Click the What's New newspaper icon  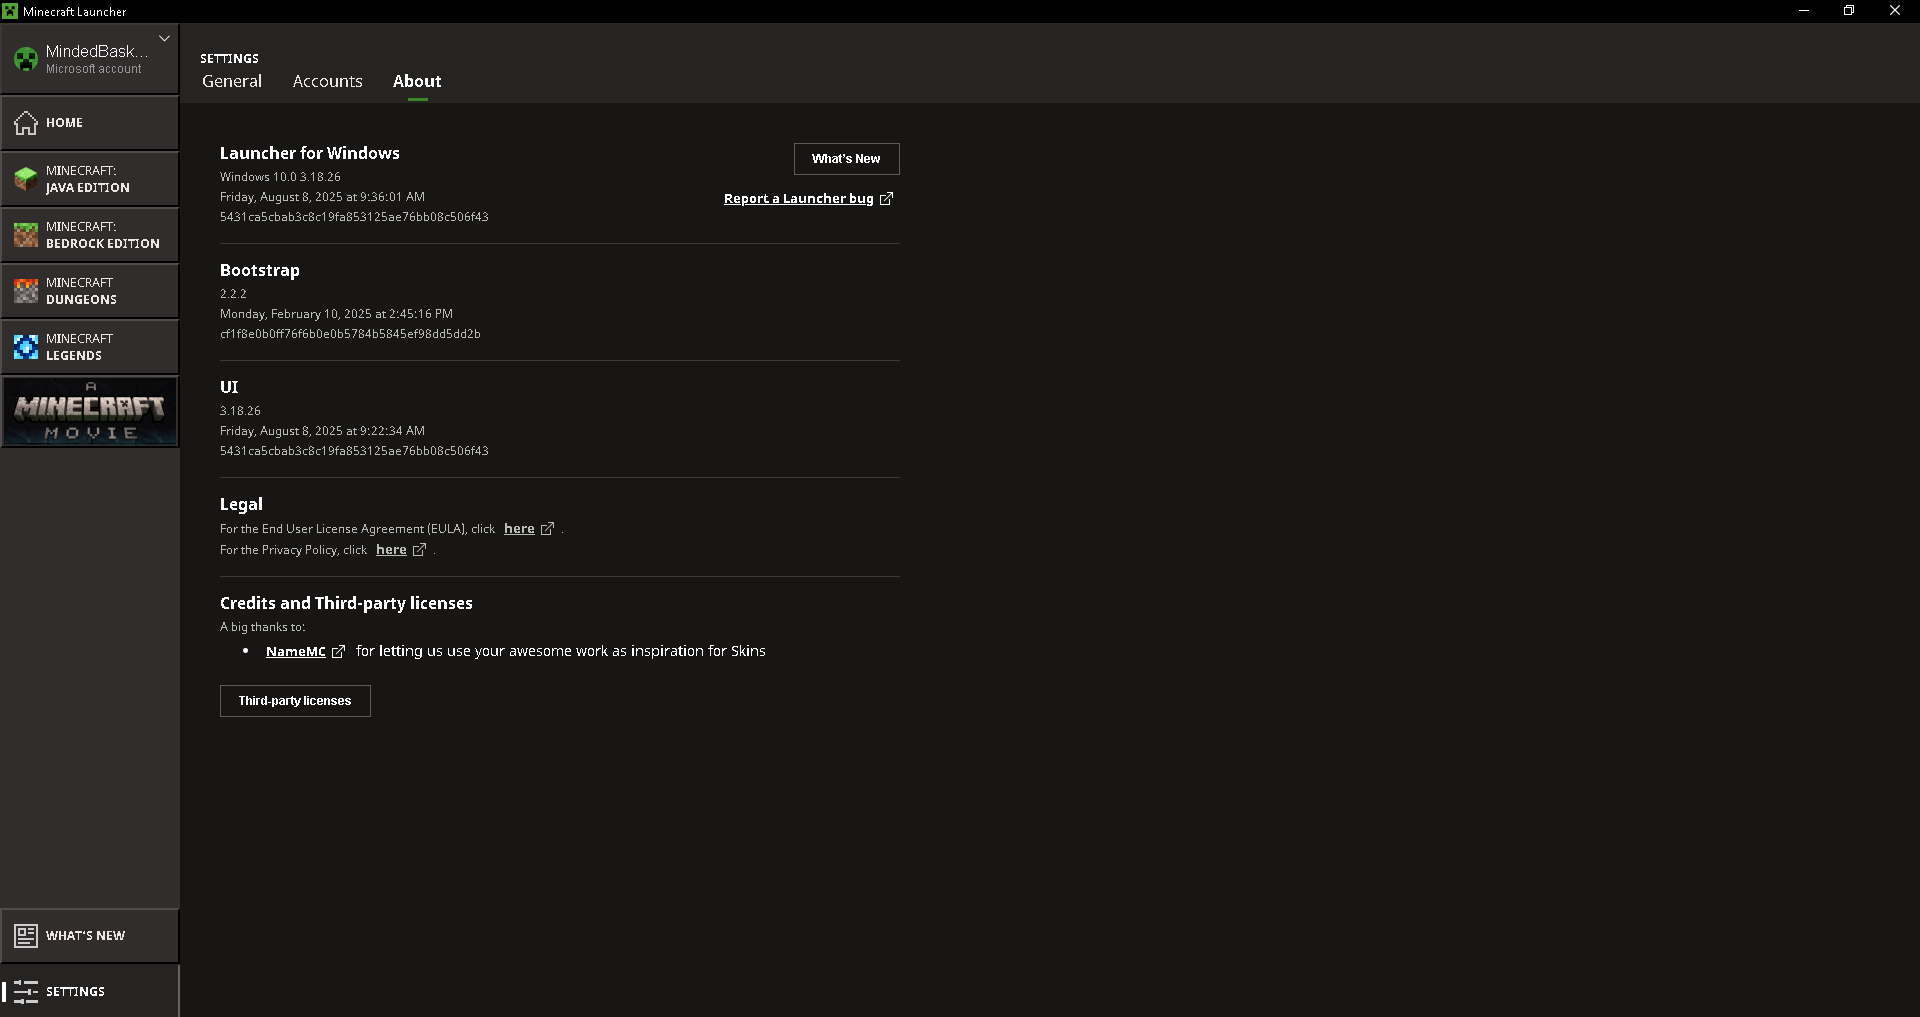point(26,936)
